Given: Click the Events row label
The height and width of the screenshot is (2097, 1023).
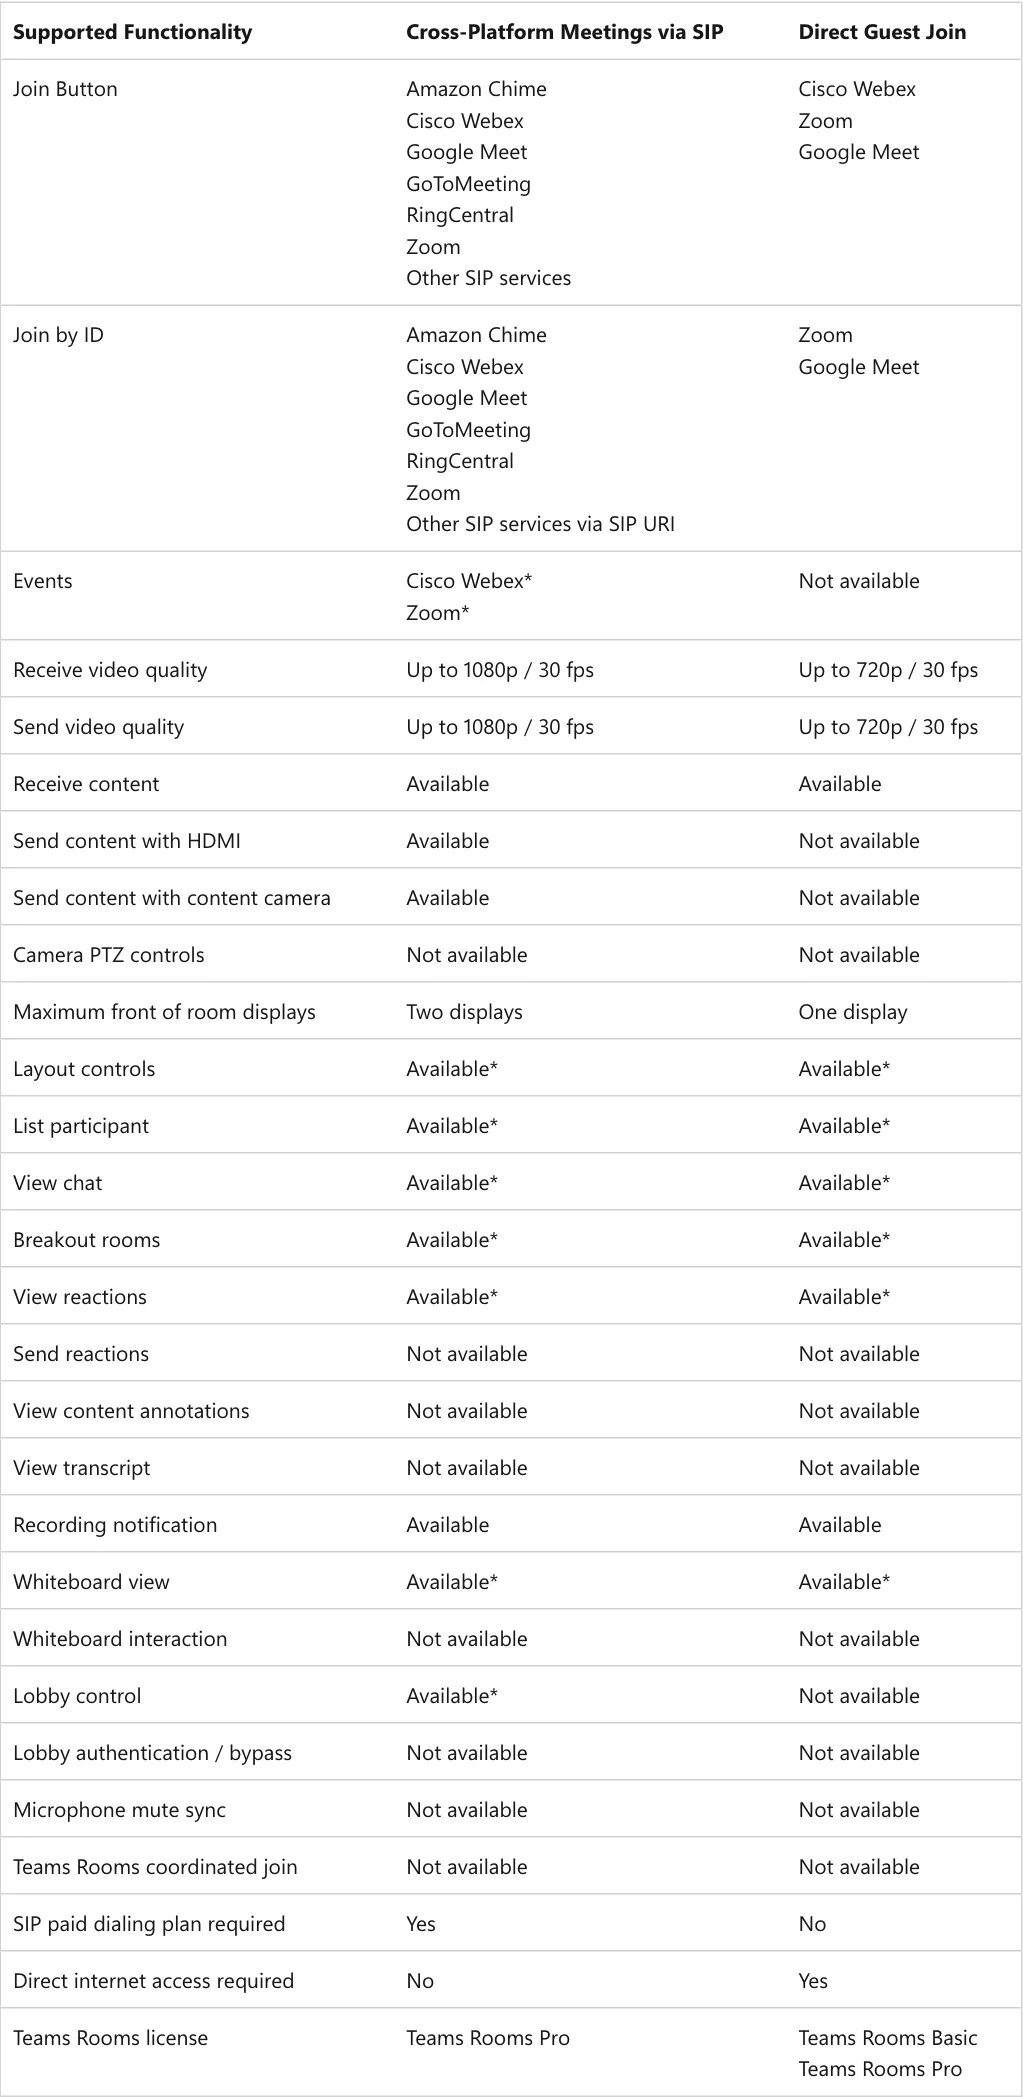Looking at the screenshot, I should [x=43, y=581].
